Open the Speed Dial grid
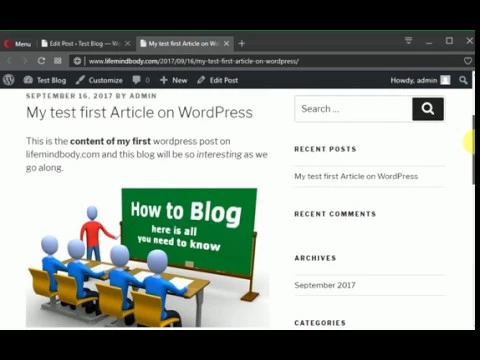480x360 pixels. tap(58, 61)
